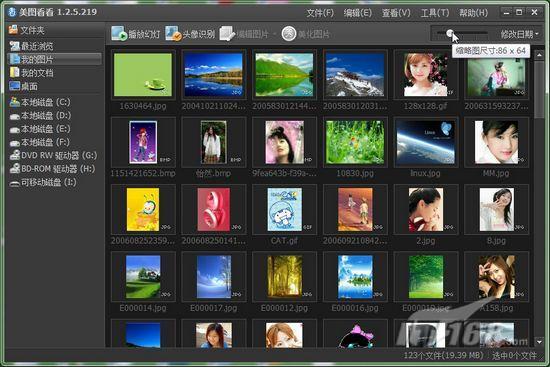Open the 工具(T) menu

(x=435, y=13)
